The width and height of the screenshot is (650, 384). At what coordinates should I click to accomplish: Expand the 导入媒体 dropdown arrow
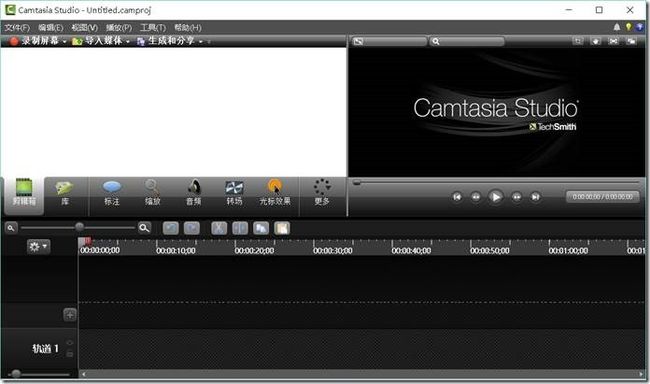(x=128, y=41)
